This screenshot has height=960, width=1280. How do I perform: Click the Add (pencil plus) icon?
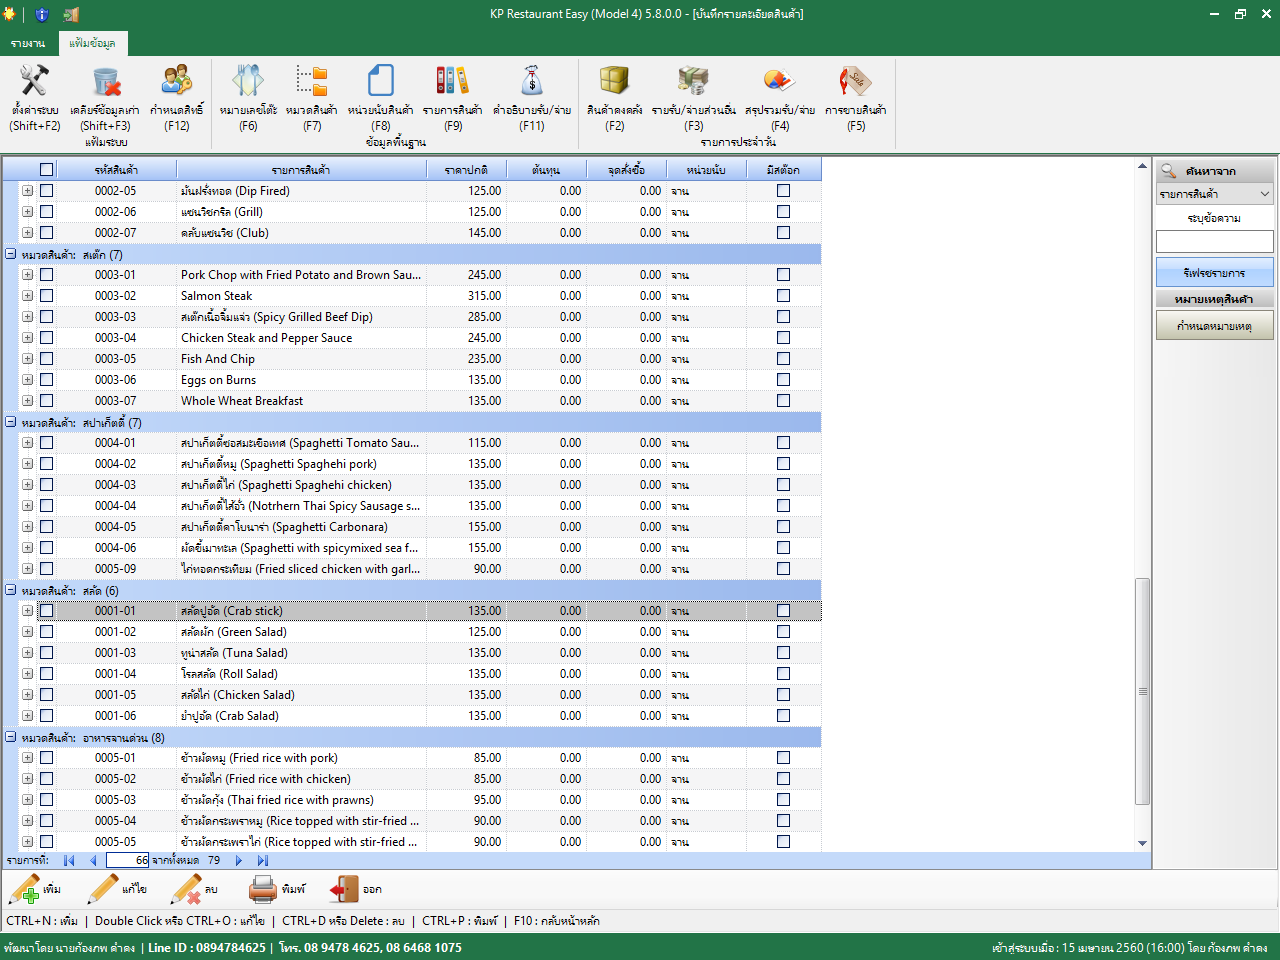(24, 889)
